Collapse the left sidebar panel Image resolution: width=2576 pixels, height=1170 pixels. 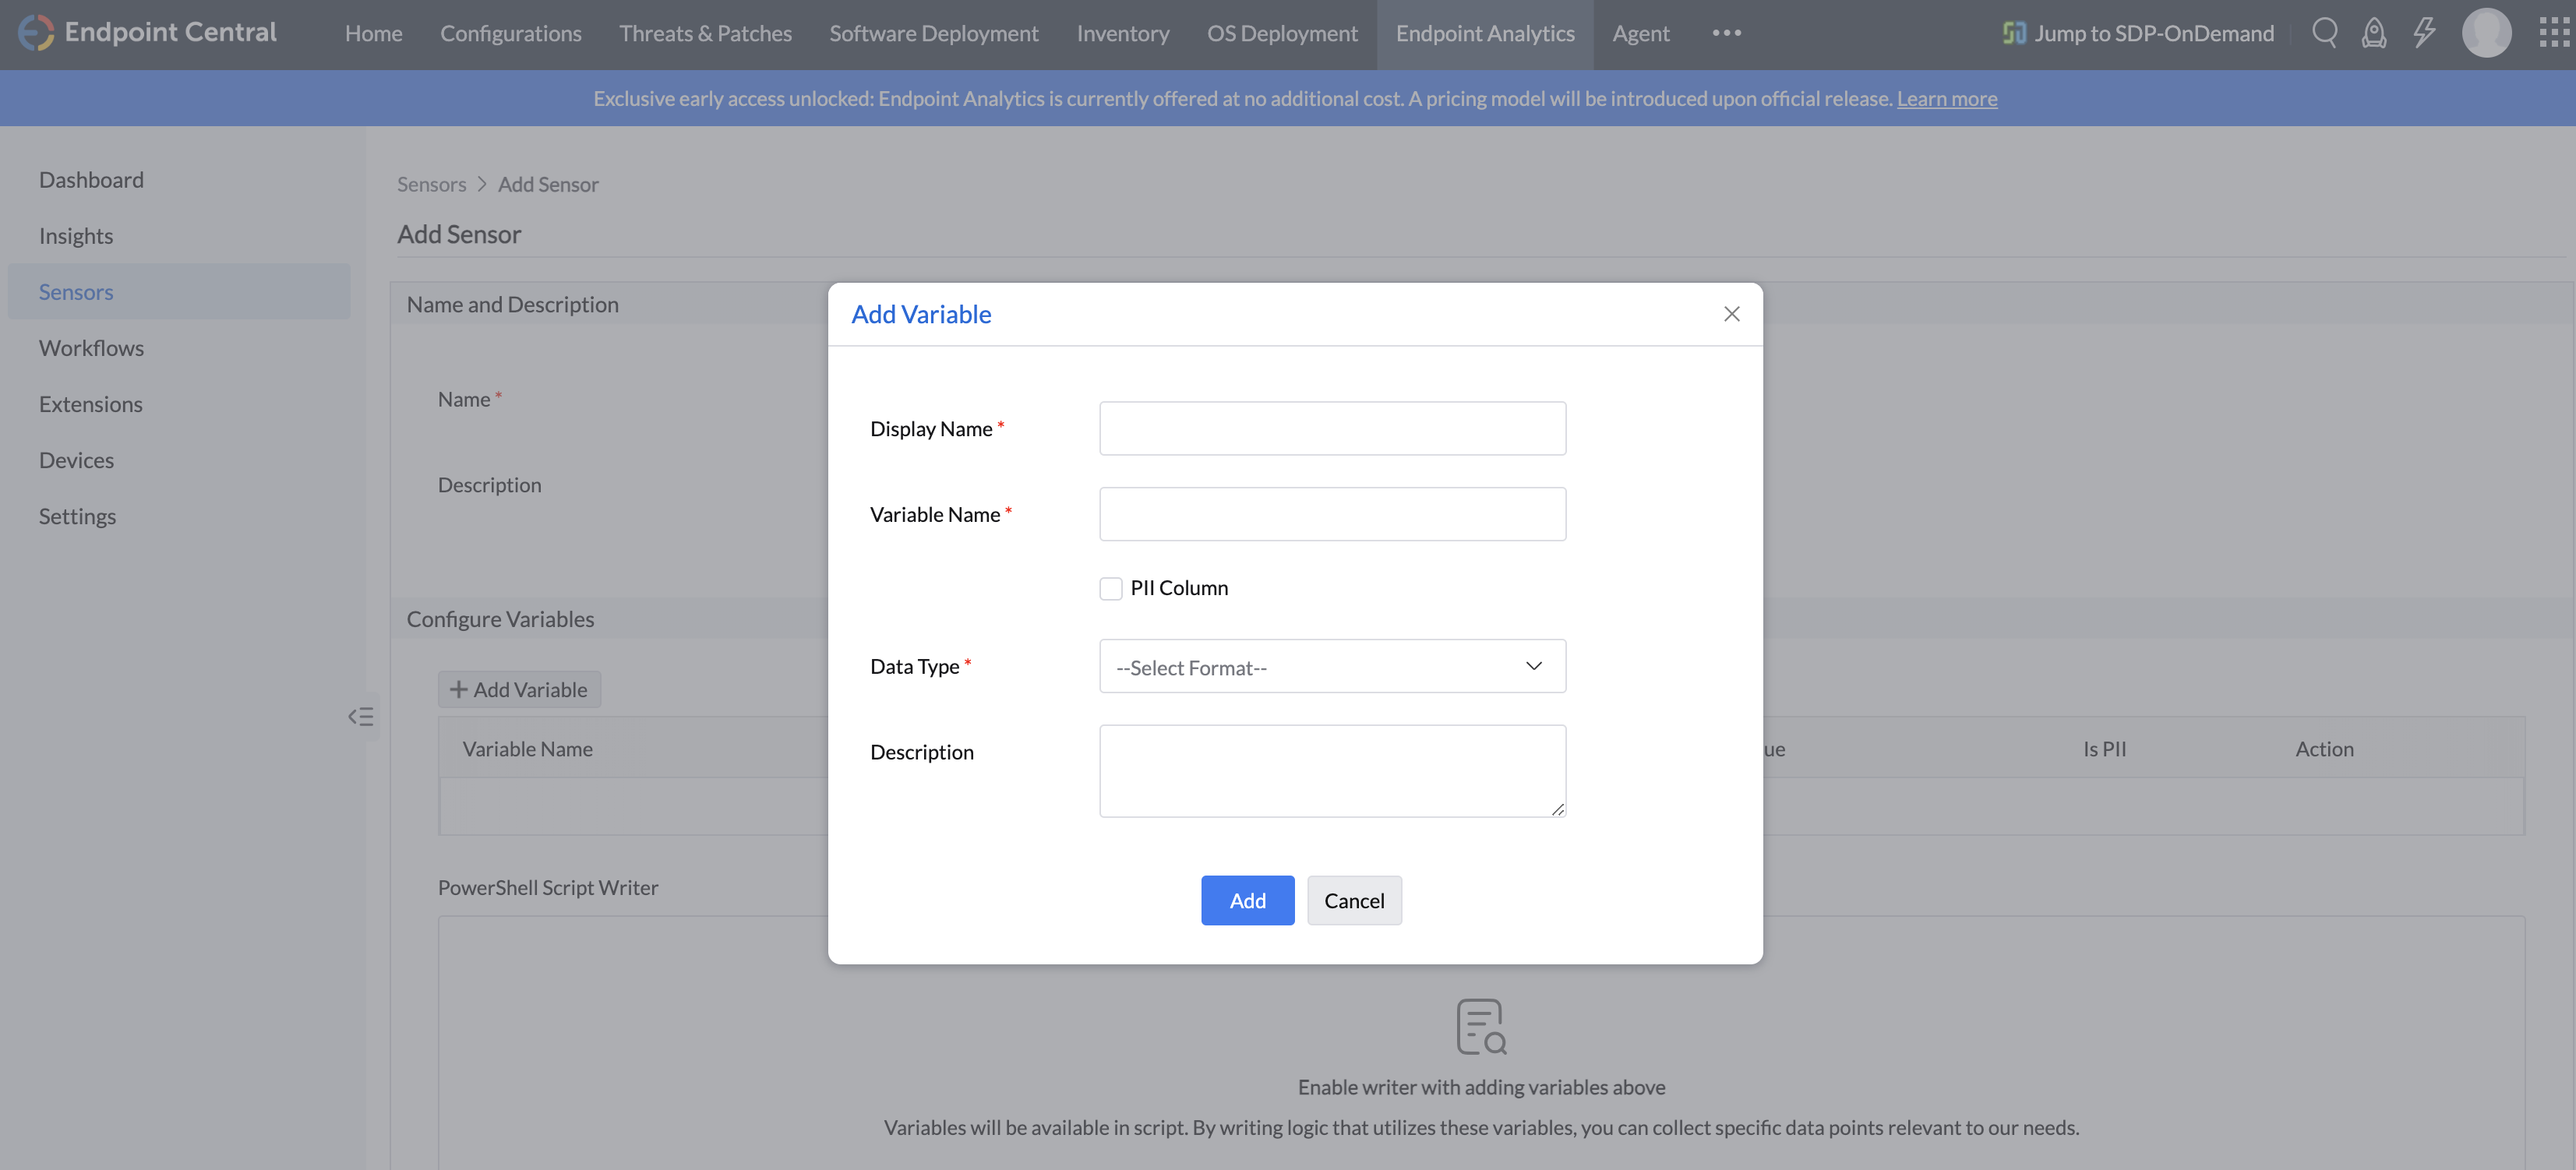pyautogui.click(x=361, y=716)
